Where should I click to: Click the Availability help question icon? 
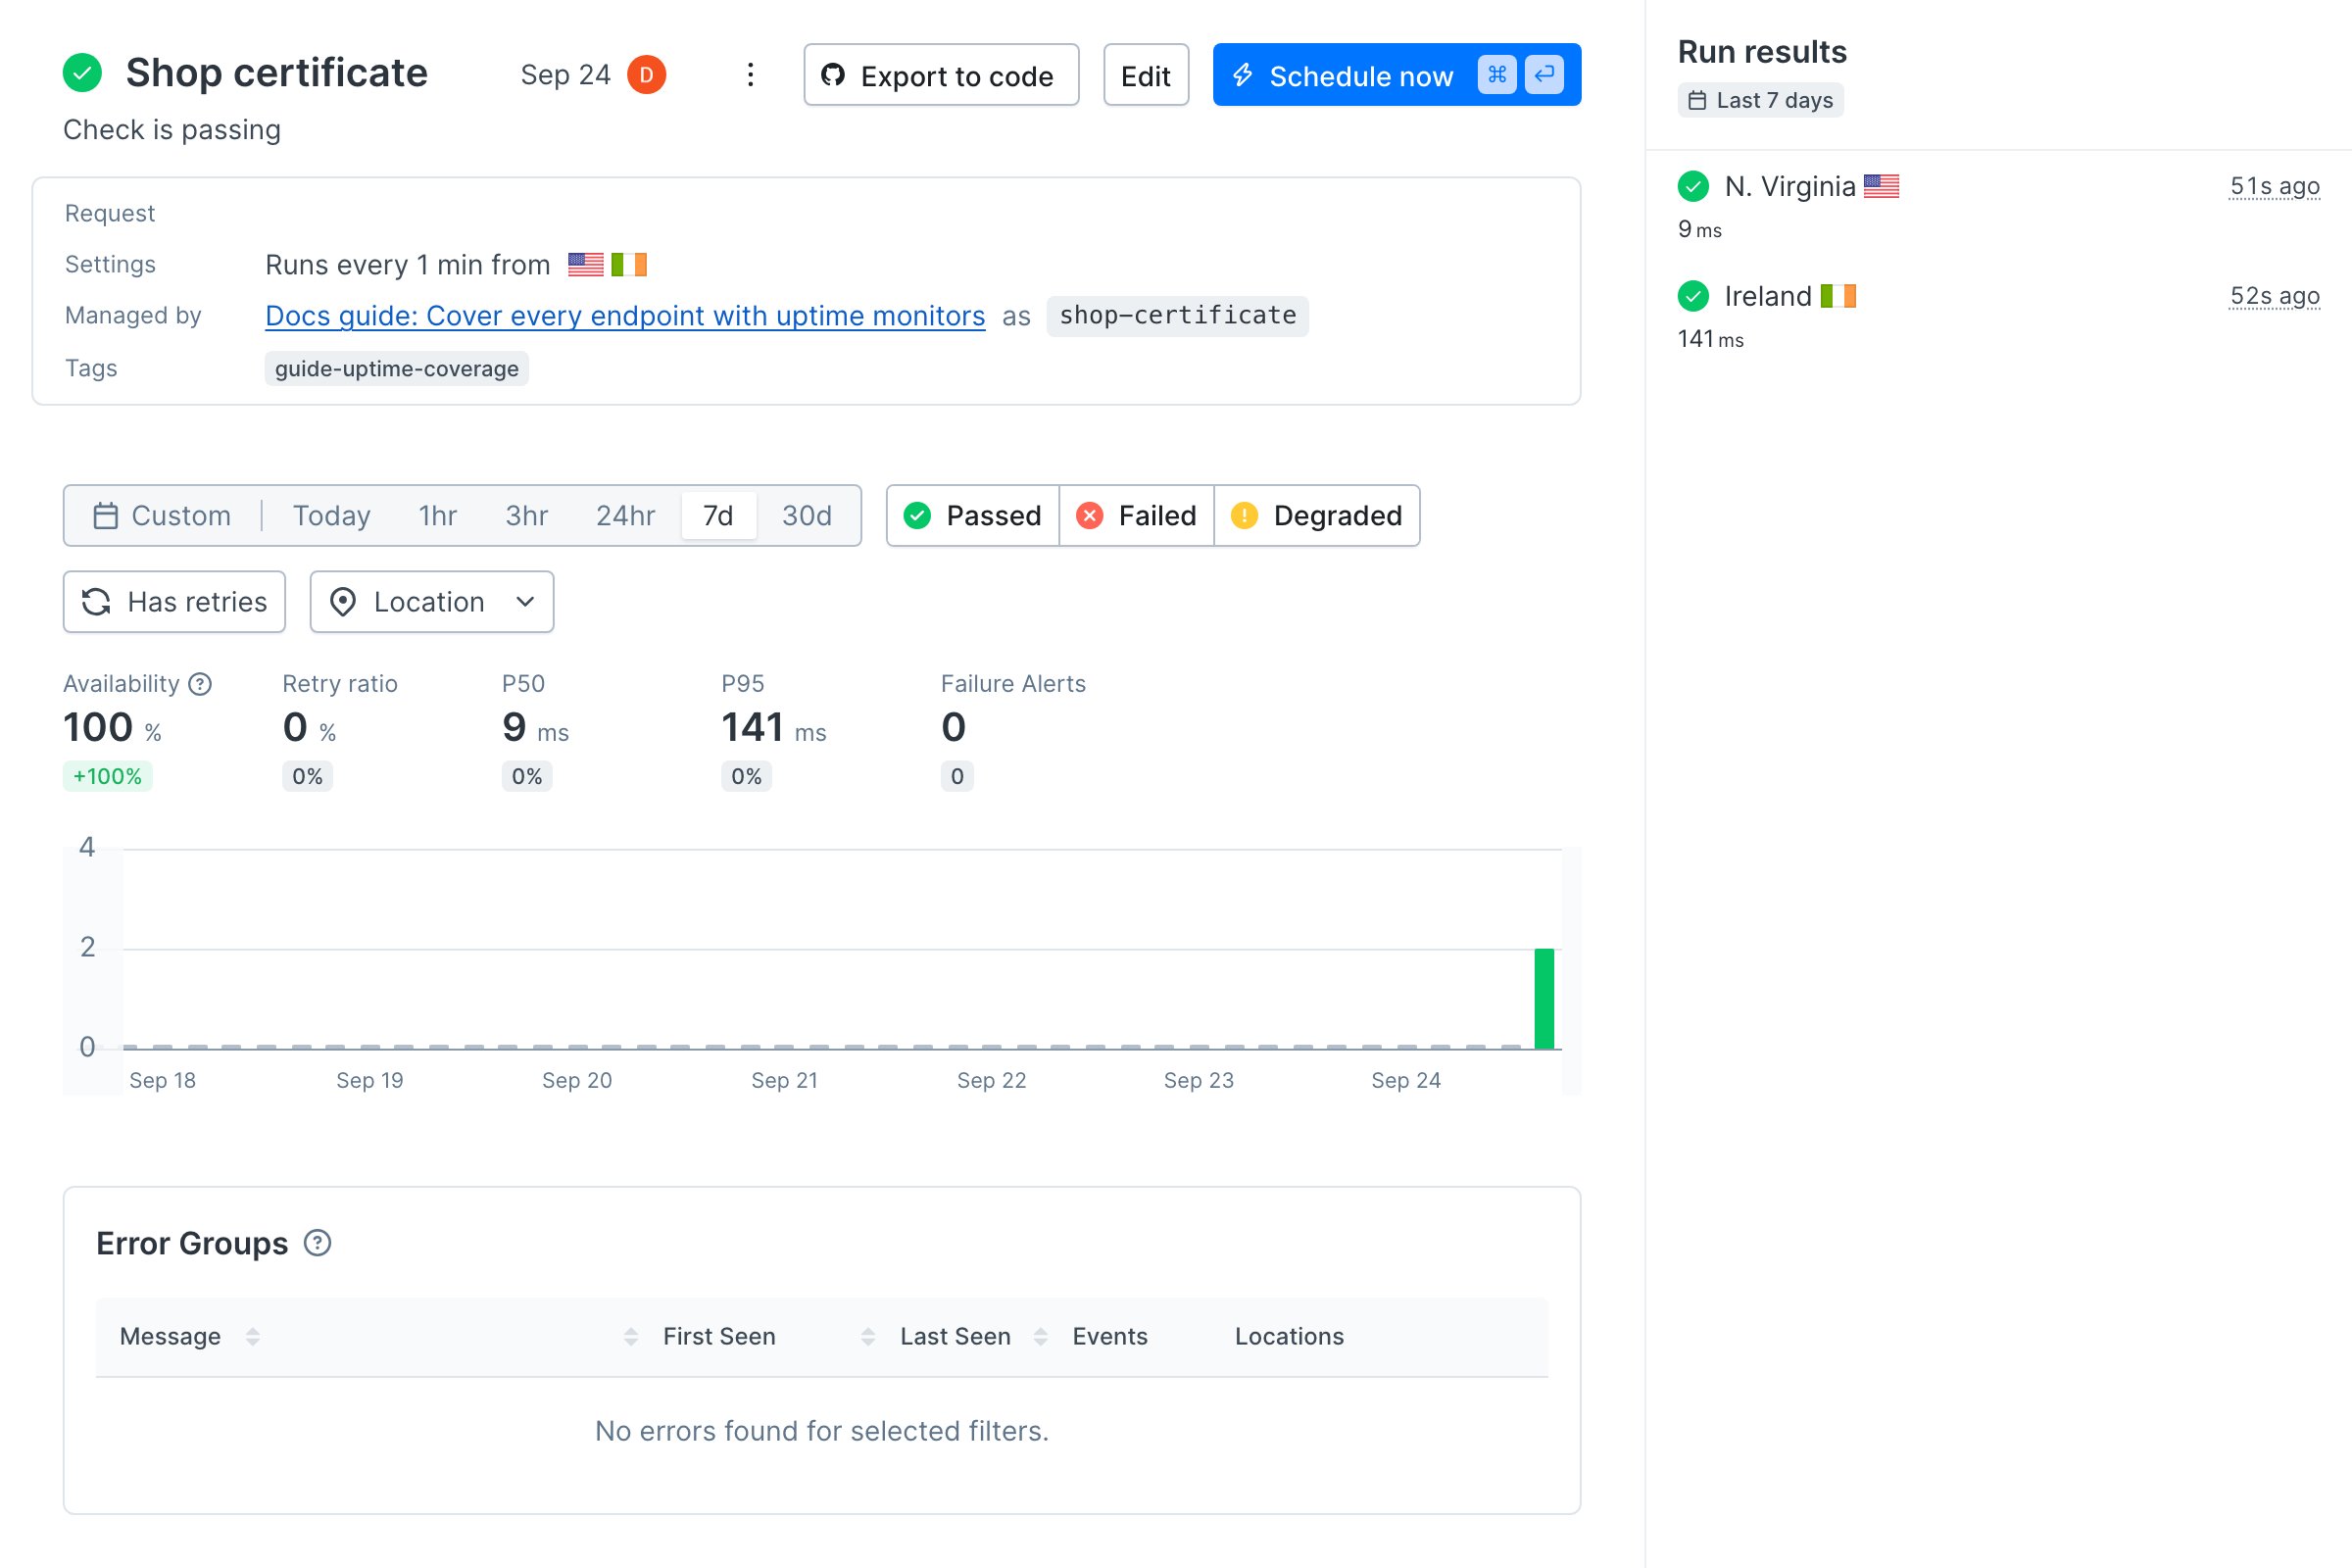pyautogui.click(x=200, y=684)
